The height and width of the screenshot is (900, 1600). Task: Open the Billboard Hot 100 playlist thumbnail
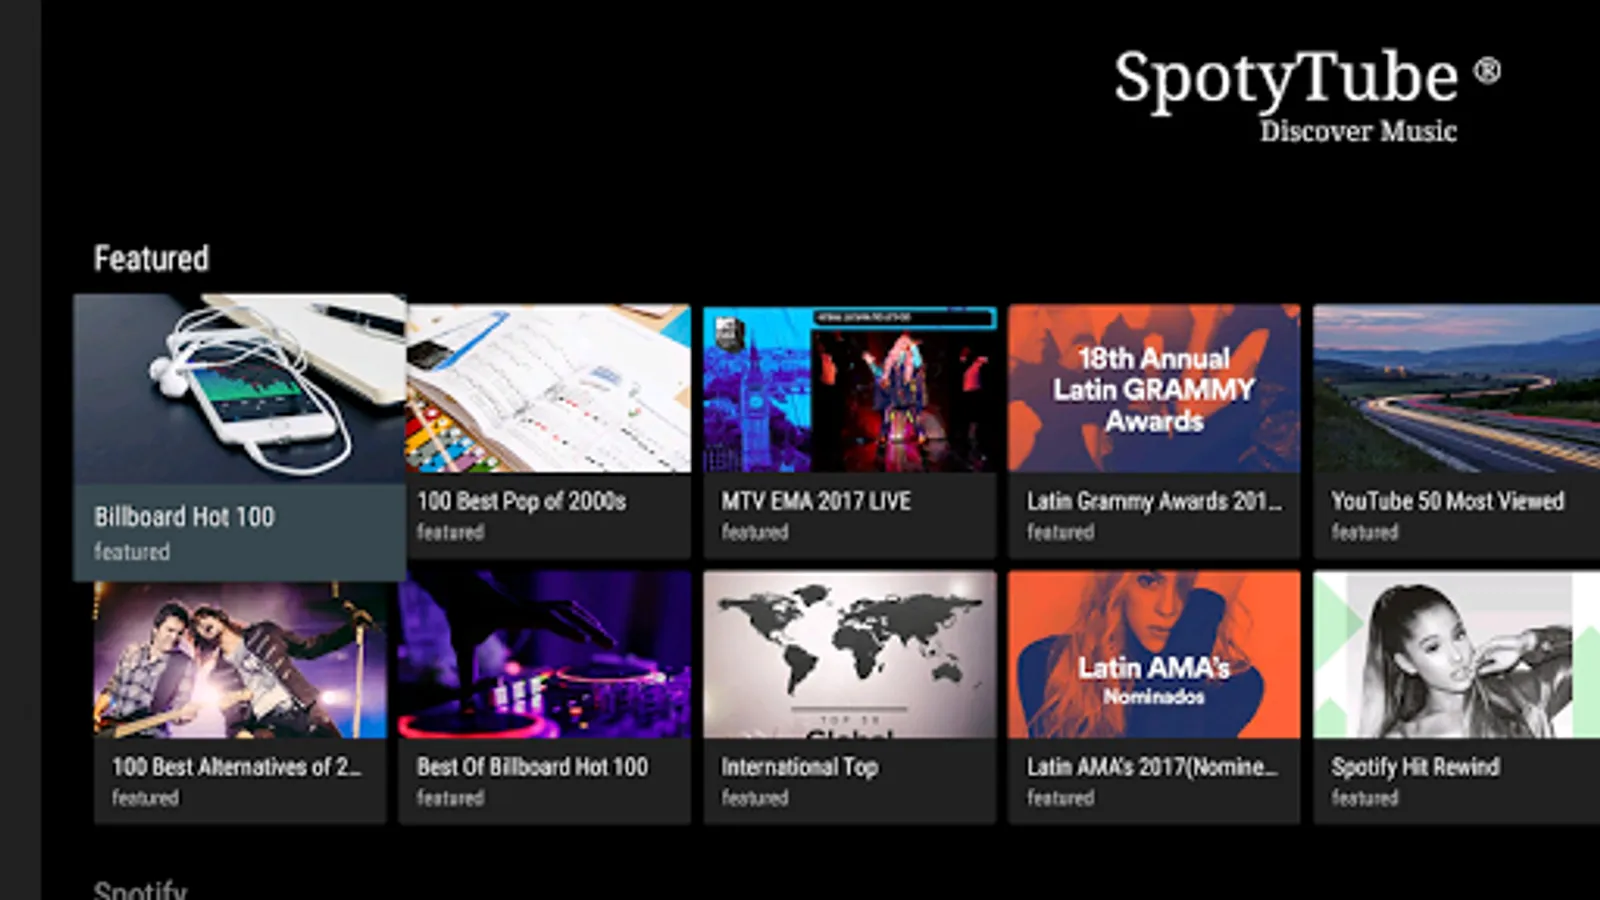240,389
